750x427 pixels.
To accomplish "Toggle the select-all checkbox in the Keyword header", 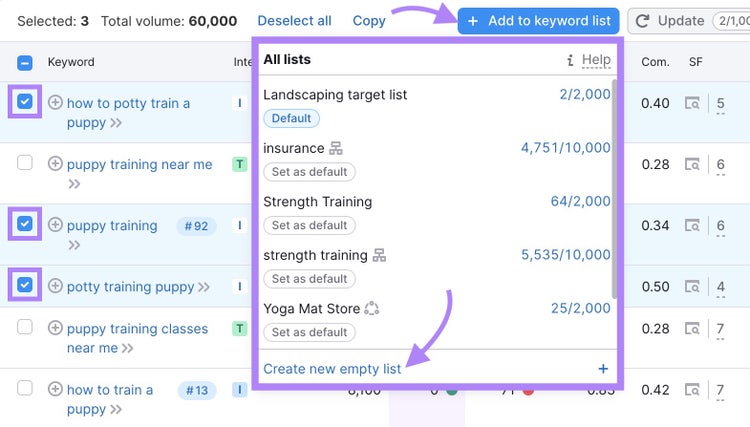I will click(x=25, y=63).
